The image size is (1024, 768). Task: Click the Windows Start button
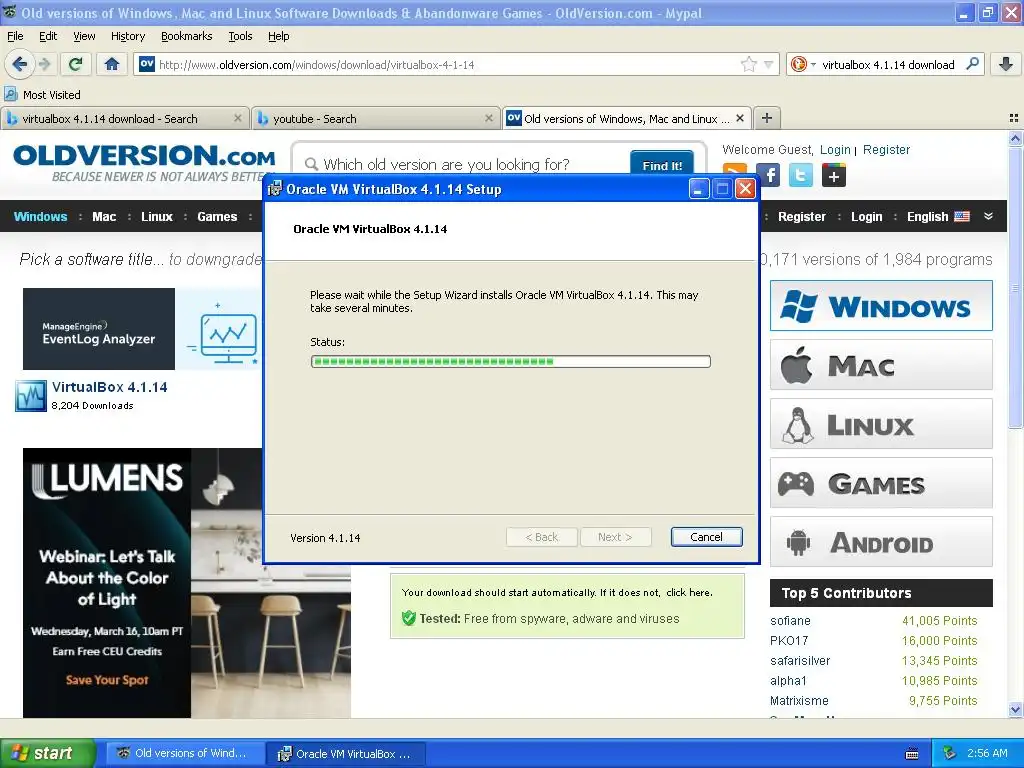point(48,753)
